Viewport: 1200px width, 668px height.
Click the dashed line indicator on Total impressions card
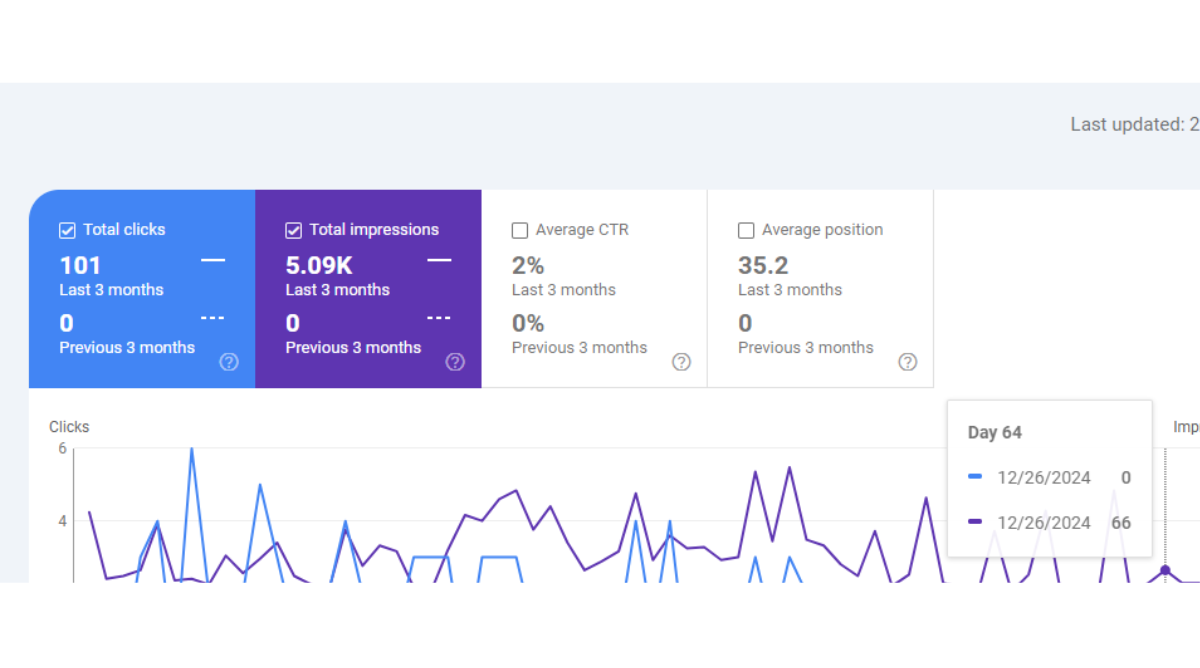(439, 318)
